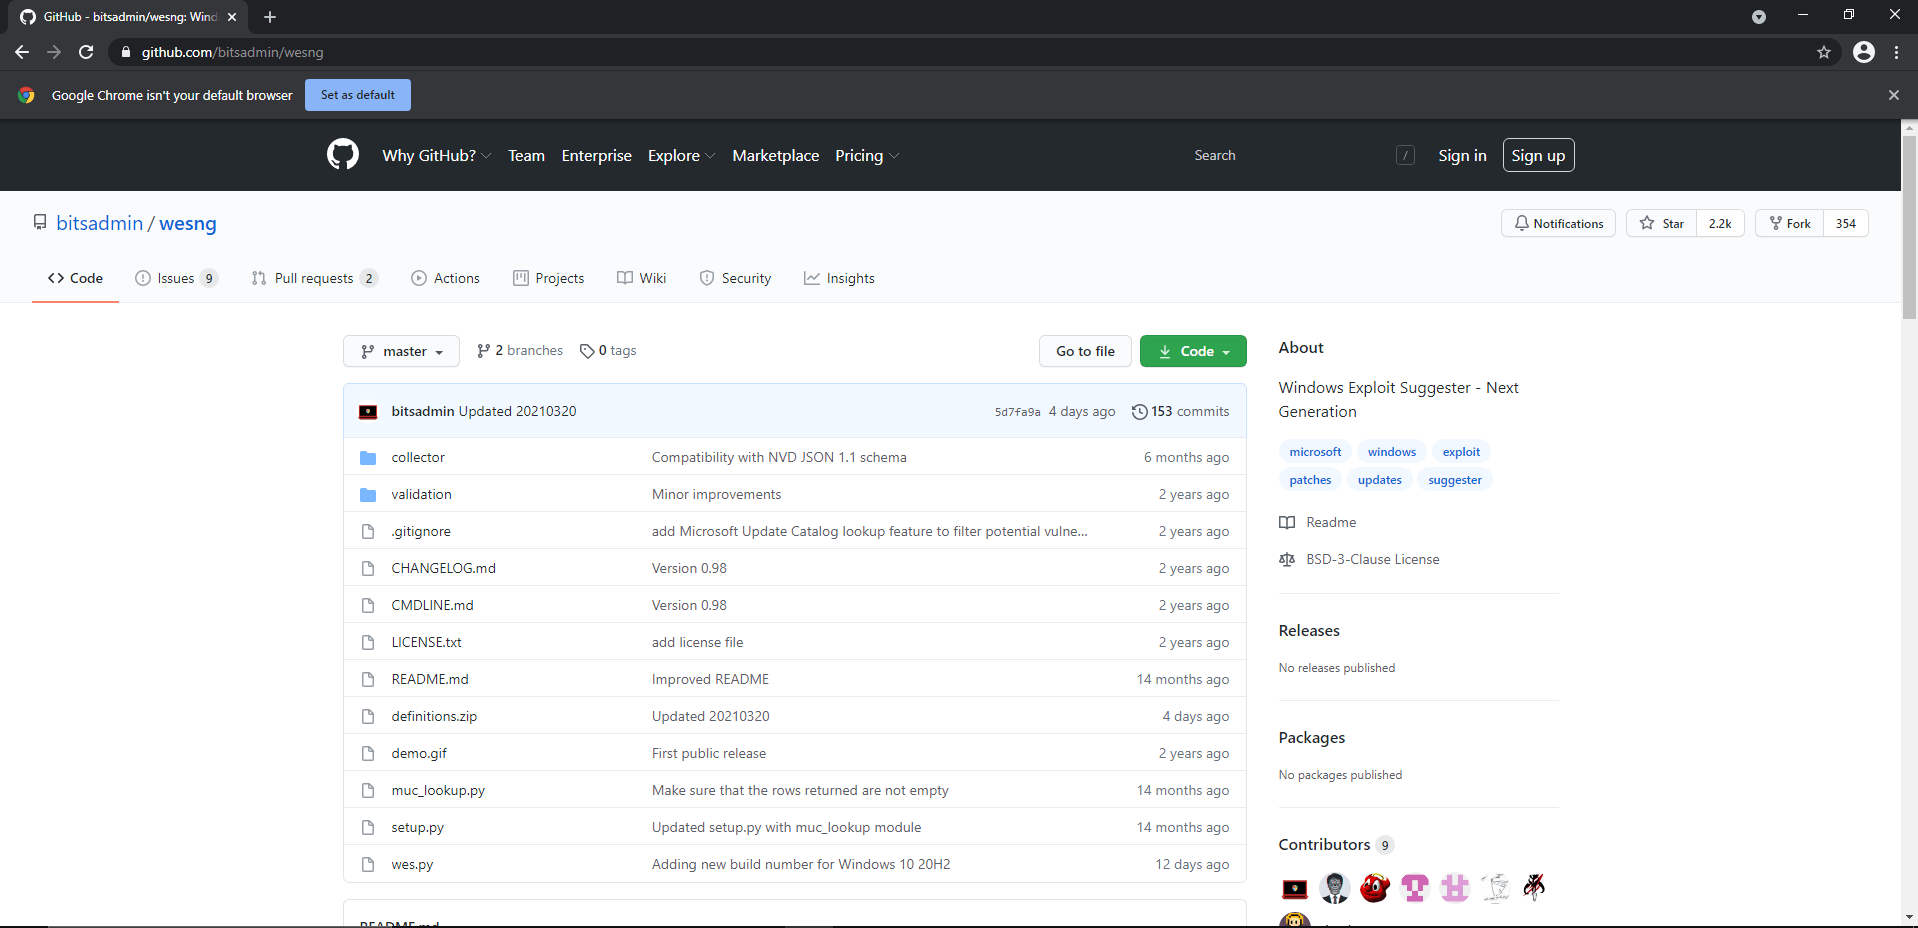
Task: Open muc_lookup.py file
Action: pos(438,790)
